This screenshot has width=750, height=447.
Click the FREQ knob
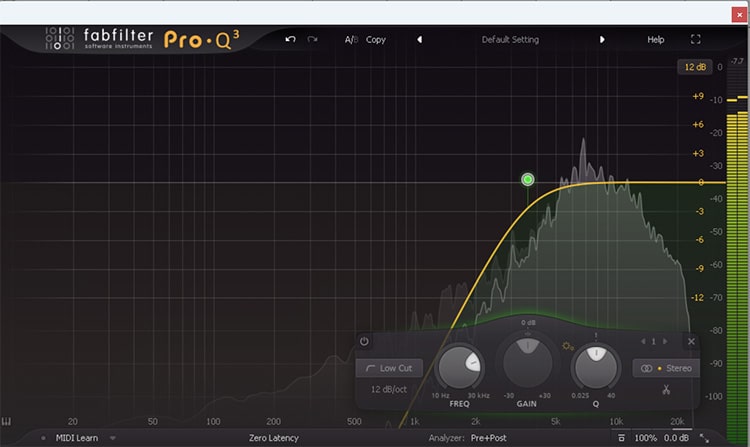(x=460, y=367)
